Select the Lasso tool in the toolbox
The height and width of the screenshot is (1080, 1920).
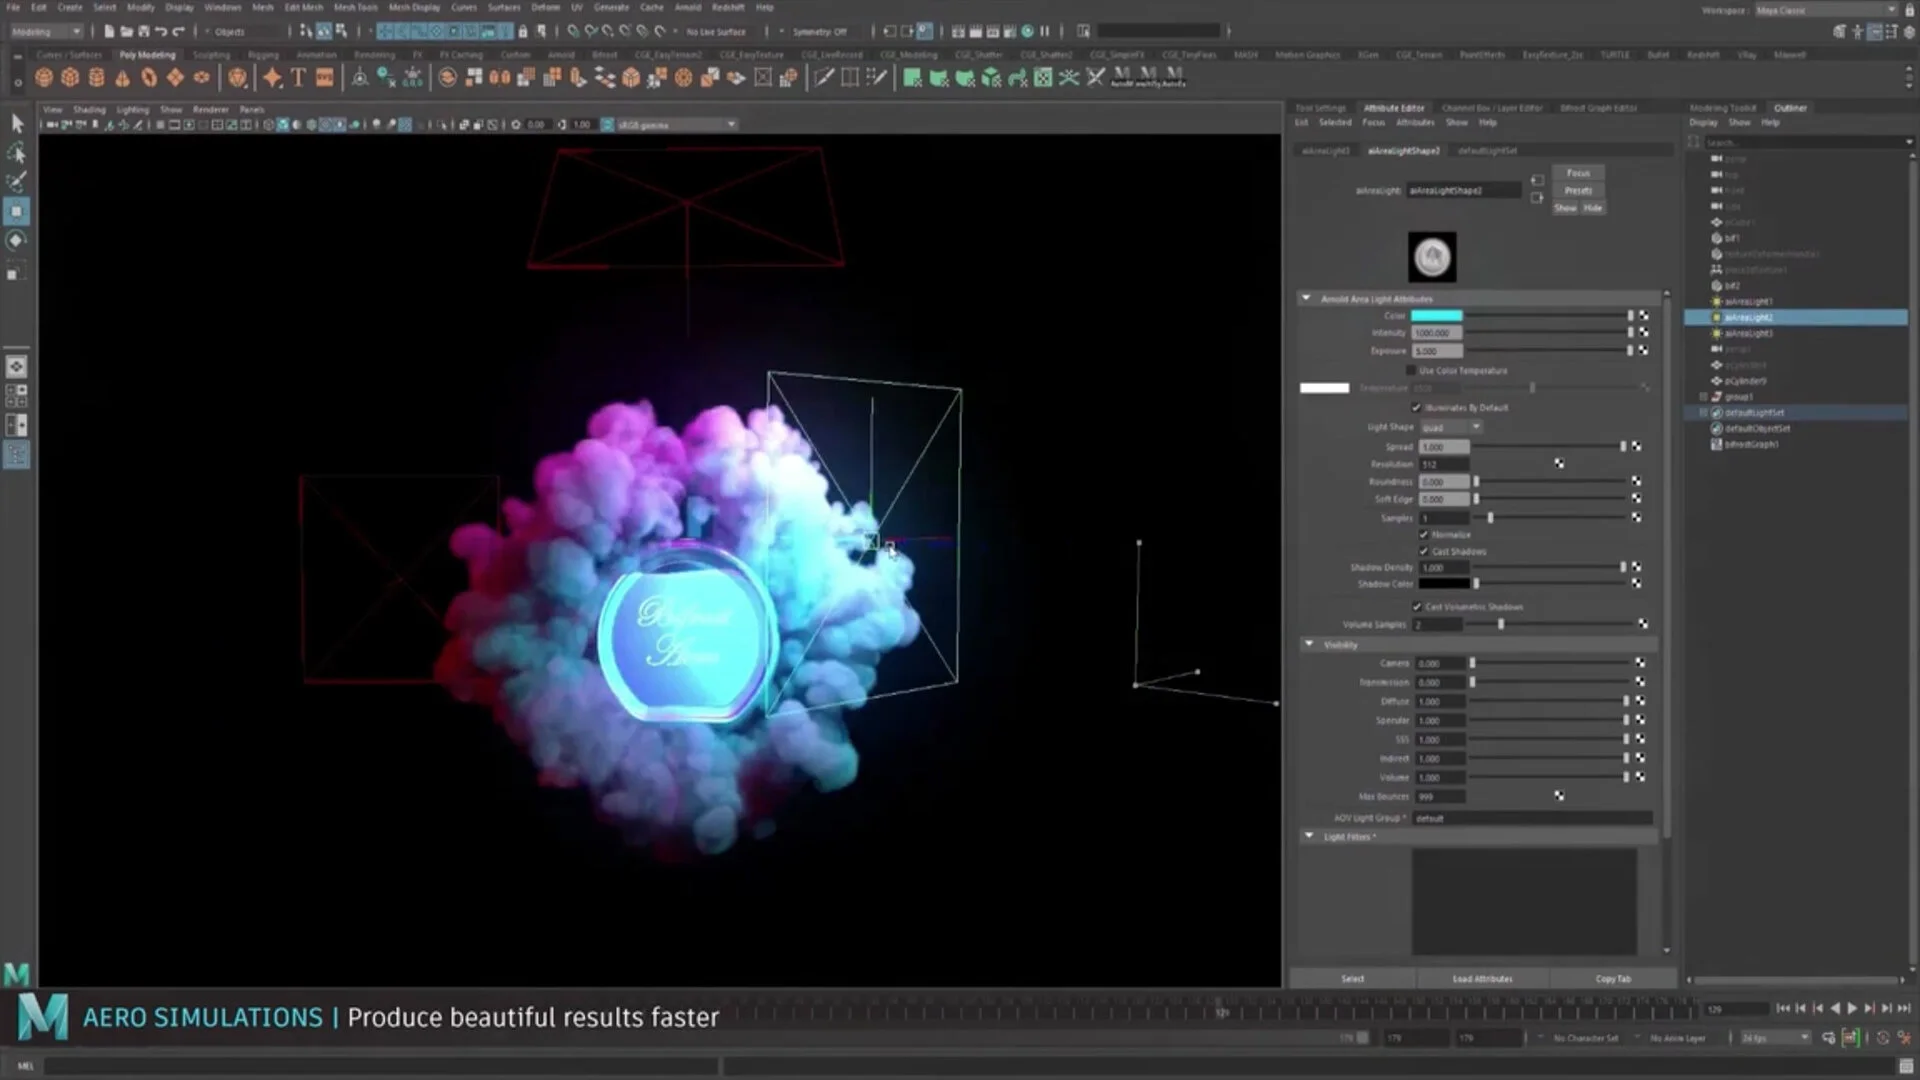point(16,153)
